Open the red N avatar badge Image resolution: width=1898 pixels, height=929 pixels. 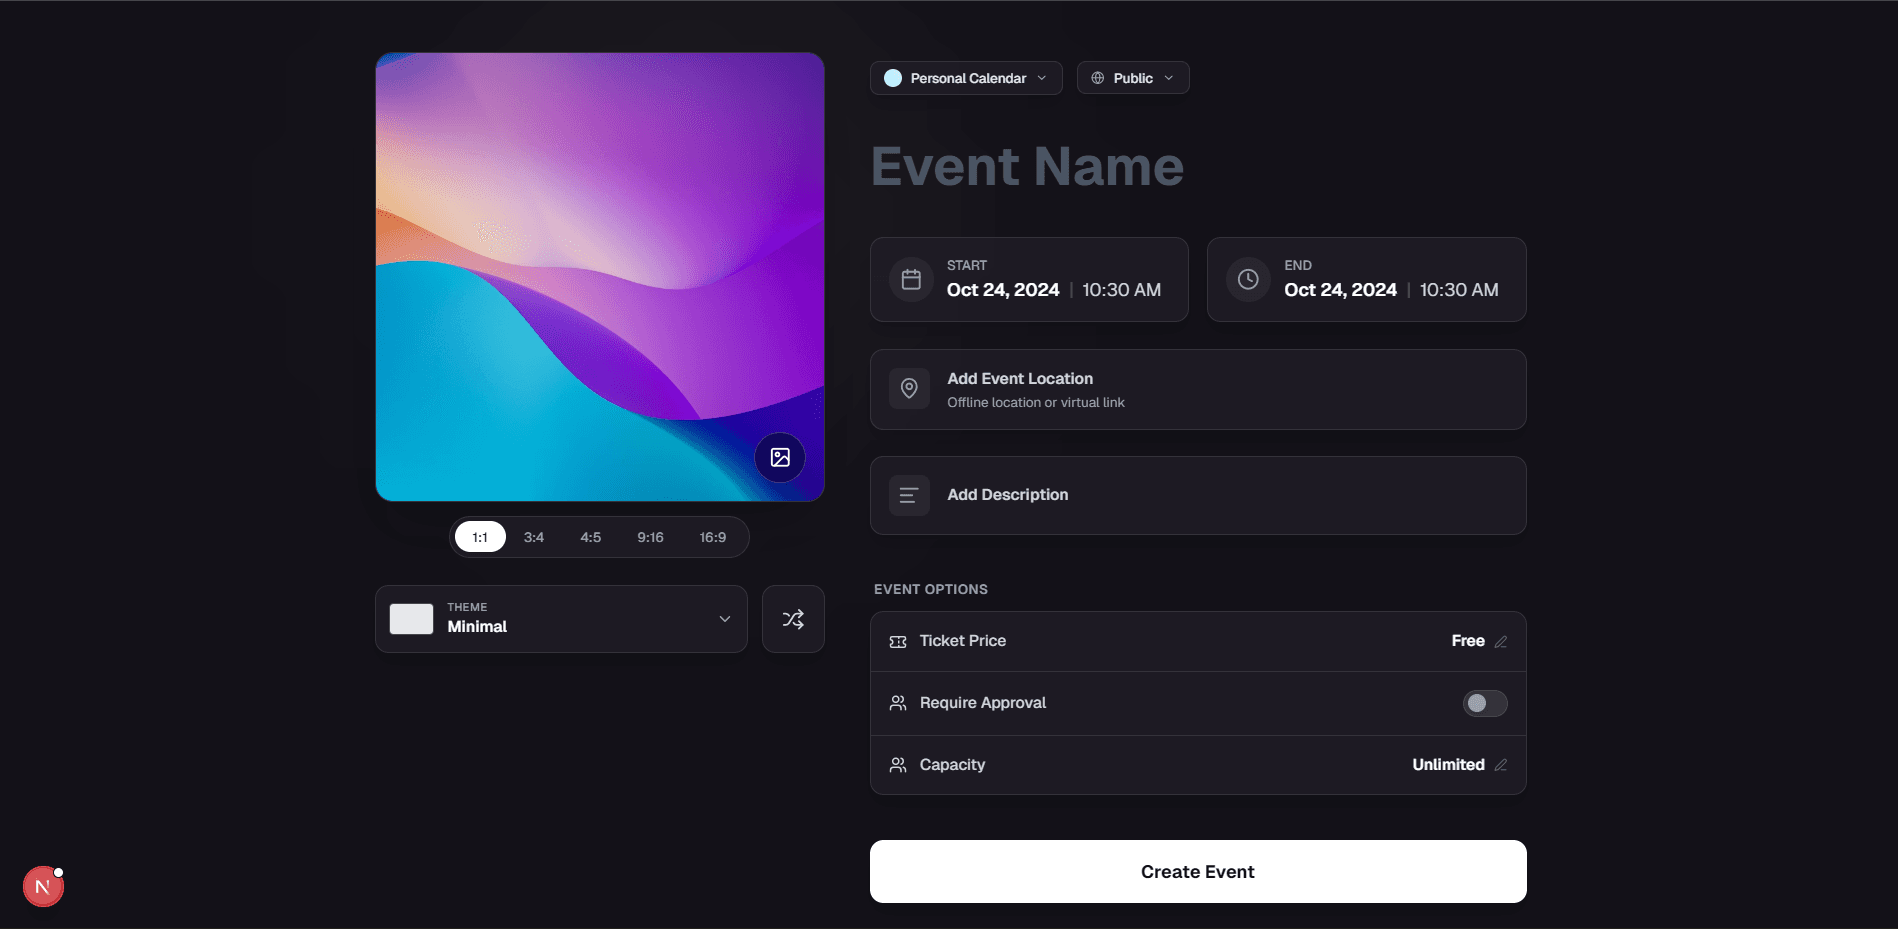coord(43,886)
